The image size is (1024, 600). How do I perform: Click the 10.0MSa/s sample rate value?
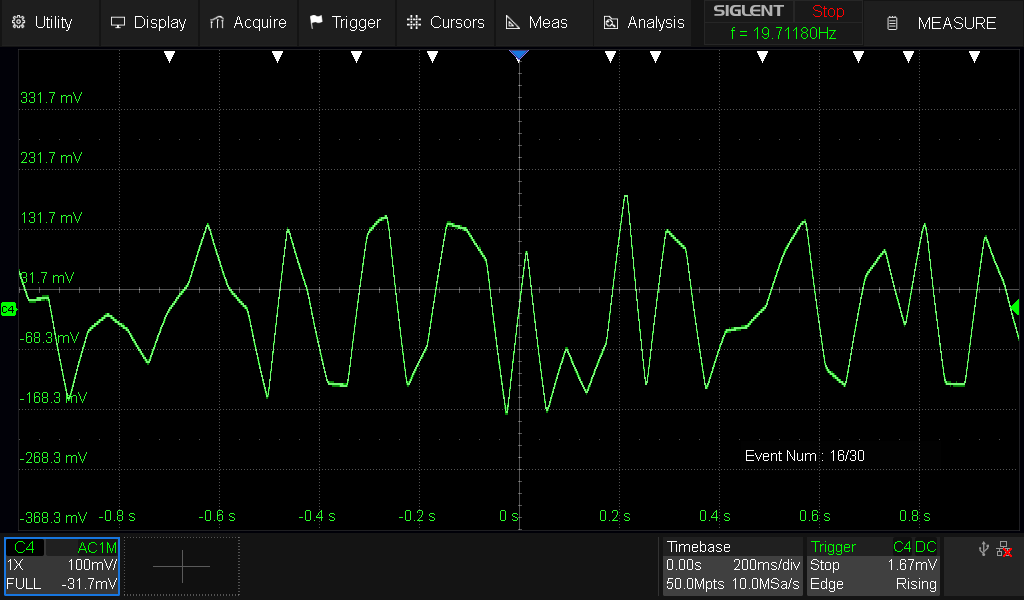coord(765,584)
